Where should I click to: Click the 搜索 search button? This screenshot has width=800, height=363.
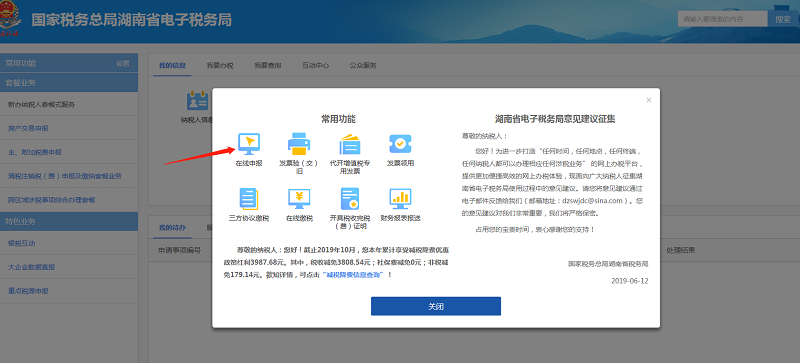783,19
